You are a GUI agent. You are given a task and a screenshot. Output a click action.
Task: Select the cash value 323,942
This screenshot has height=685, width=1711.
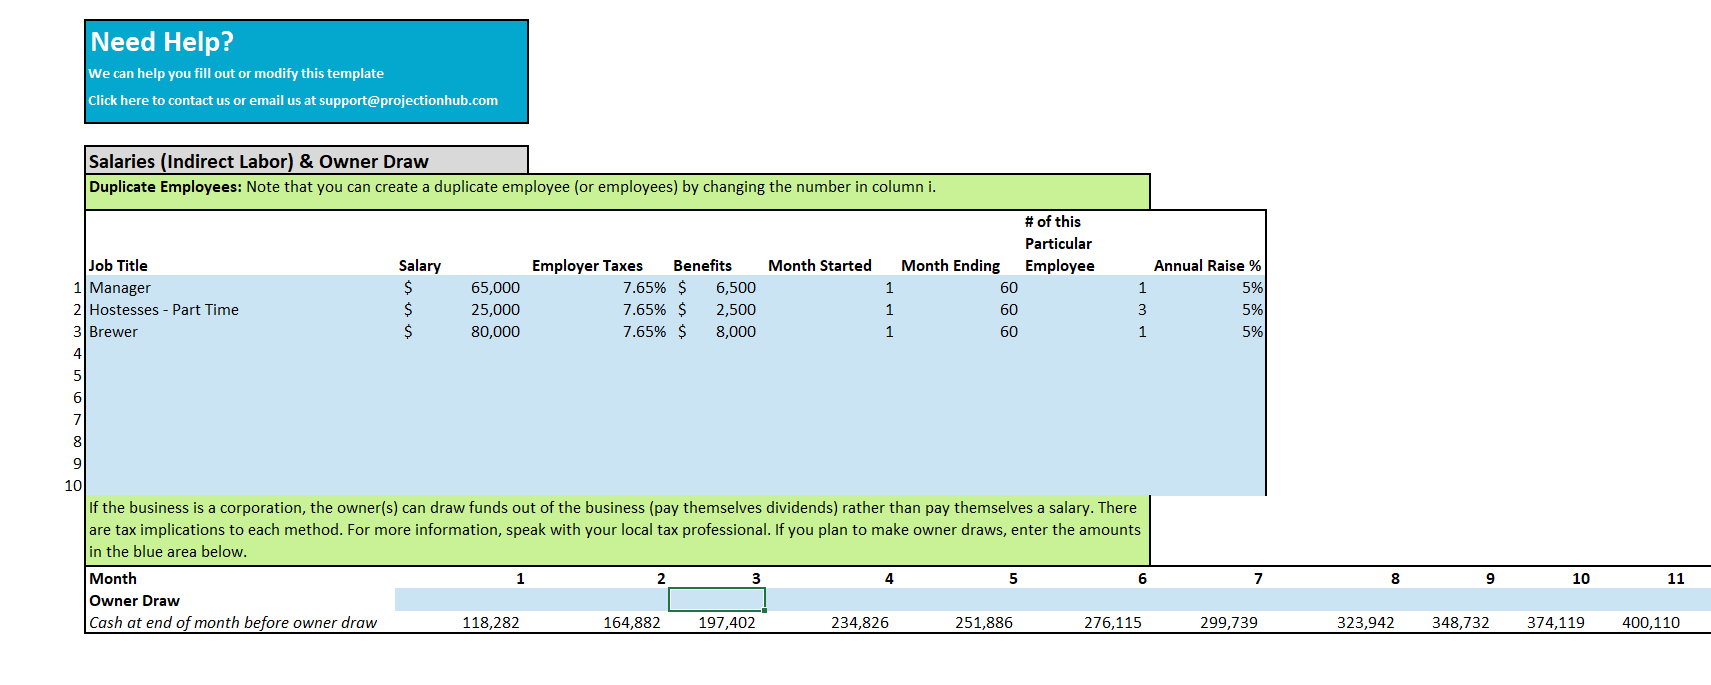point(1366,623)
